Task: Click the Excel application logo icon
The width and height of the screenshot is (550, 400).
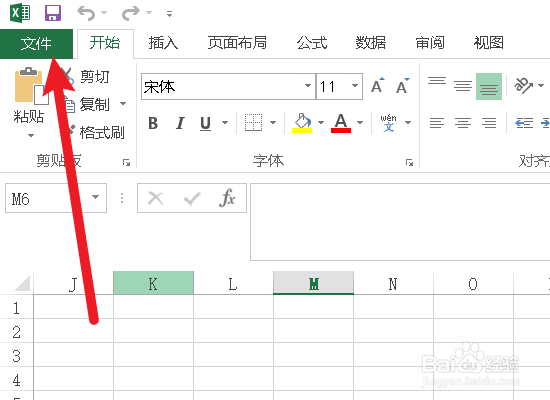Action: [x=20, y=13]
